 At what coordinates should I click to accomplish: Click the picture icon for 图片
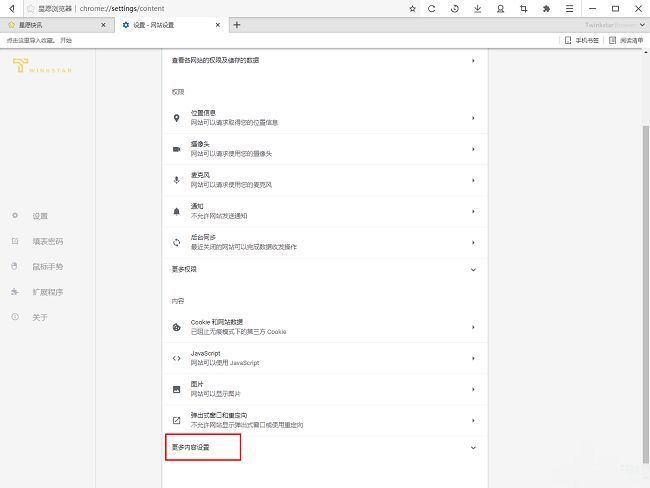177,389
